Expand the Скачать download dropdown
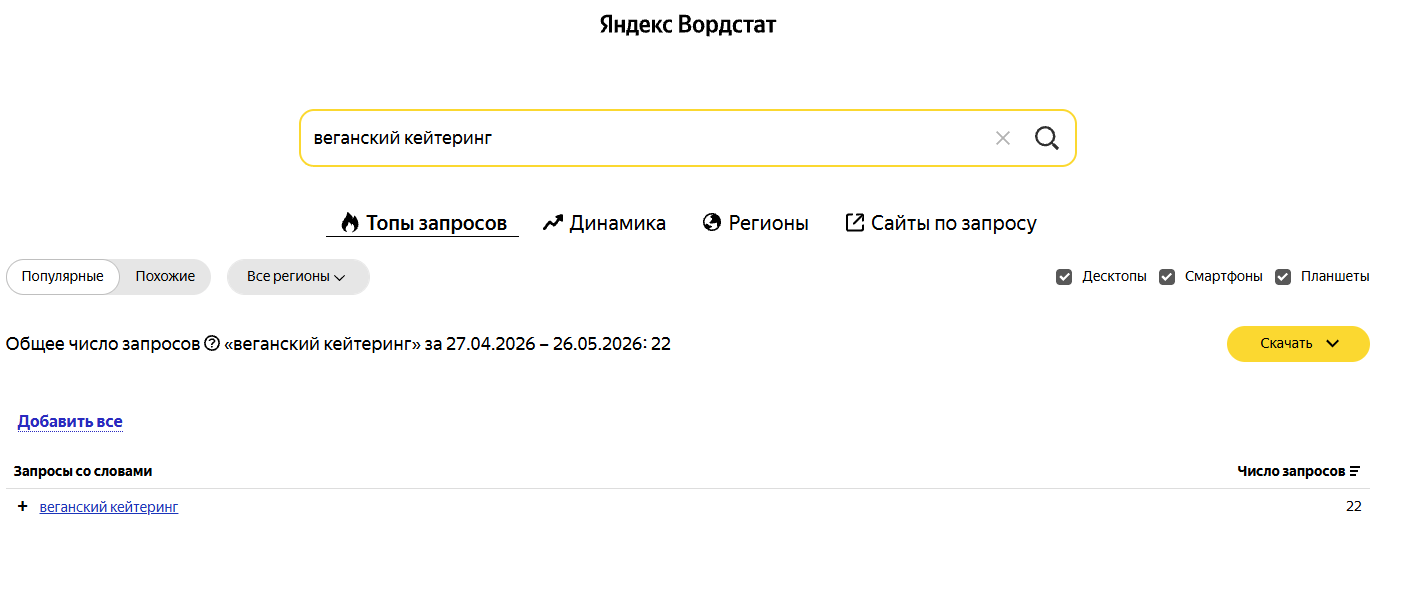Screen dimensions: 1425x609 [1298, 344]
